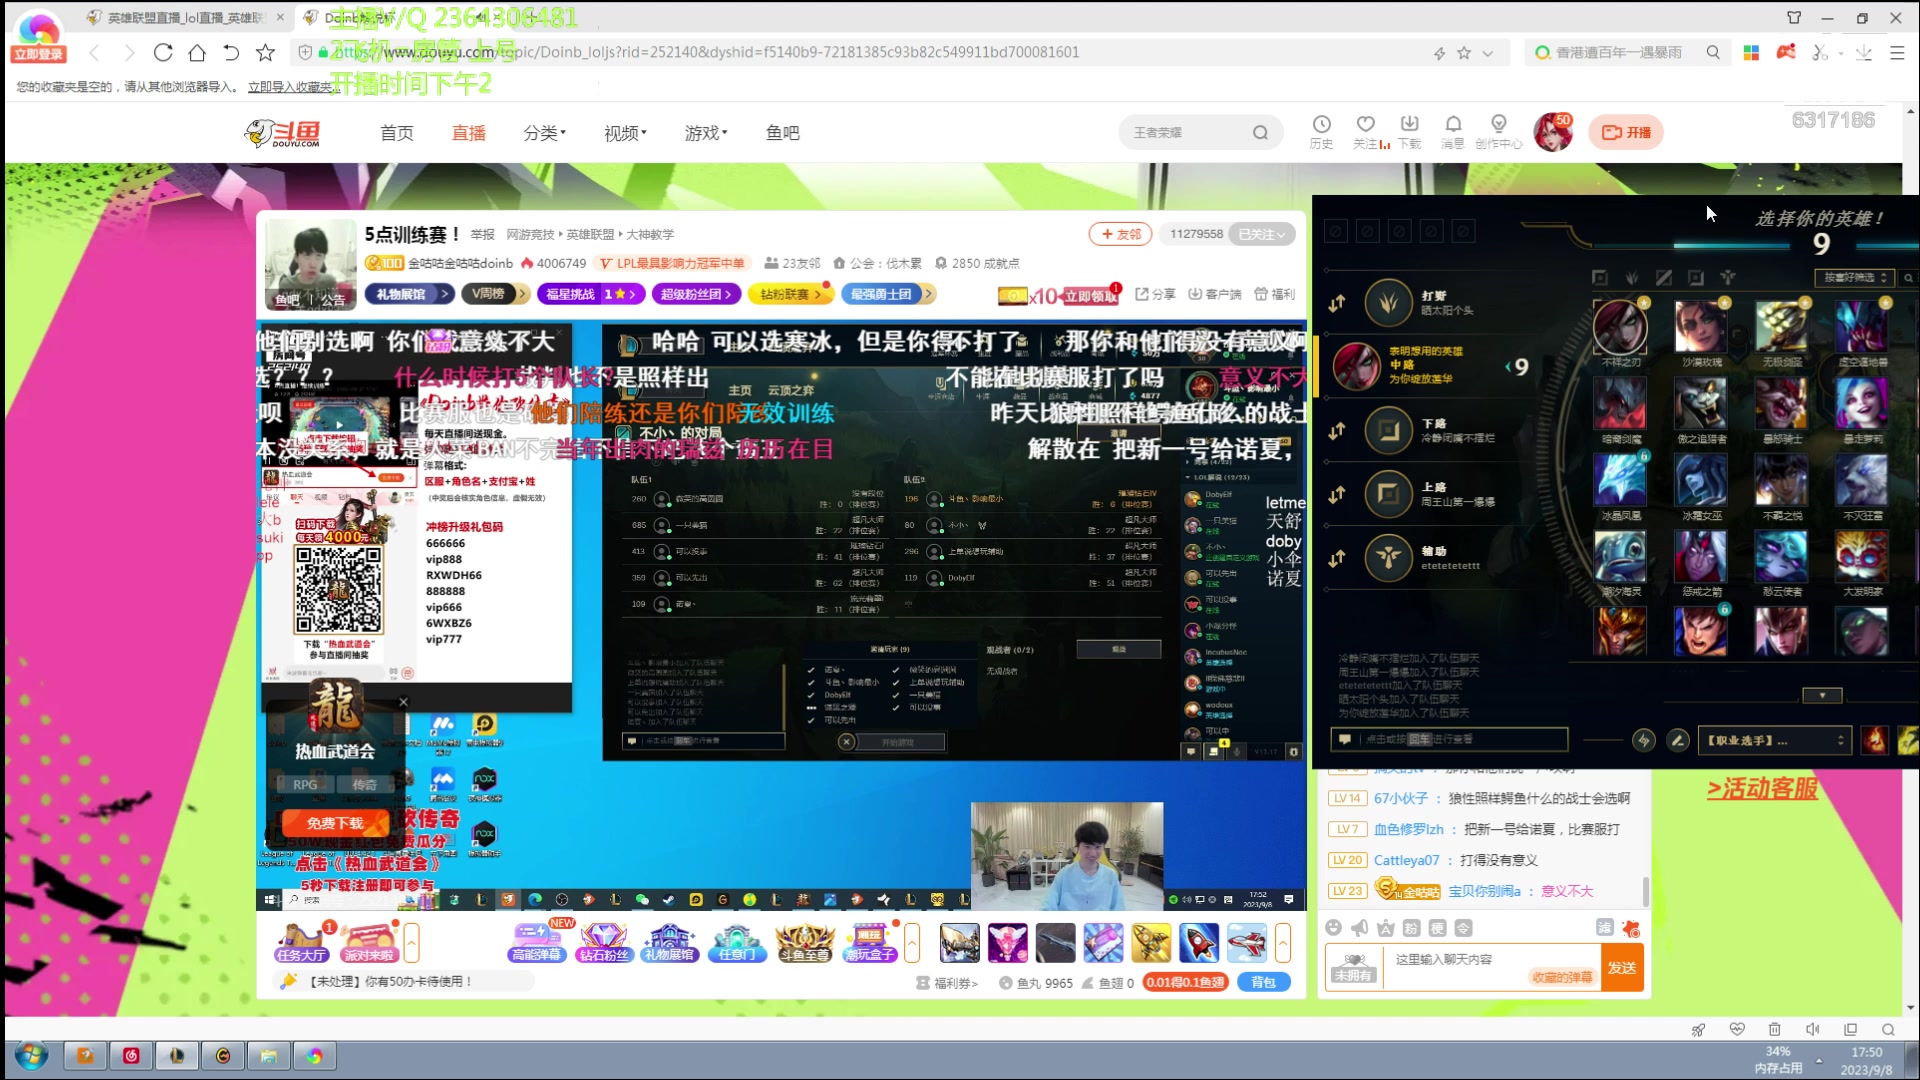
Task: Open the 派对来啦 party icon
Action: point(369,942)
